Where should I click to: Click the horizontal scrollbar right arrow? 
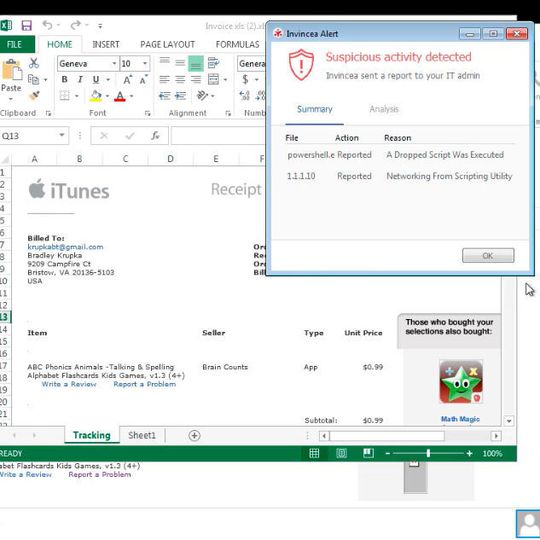tap(496, 436)
